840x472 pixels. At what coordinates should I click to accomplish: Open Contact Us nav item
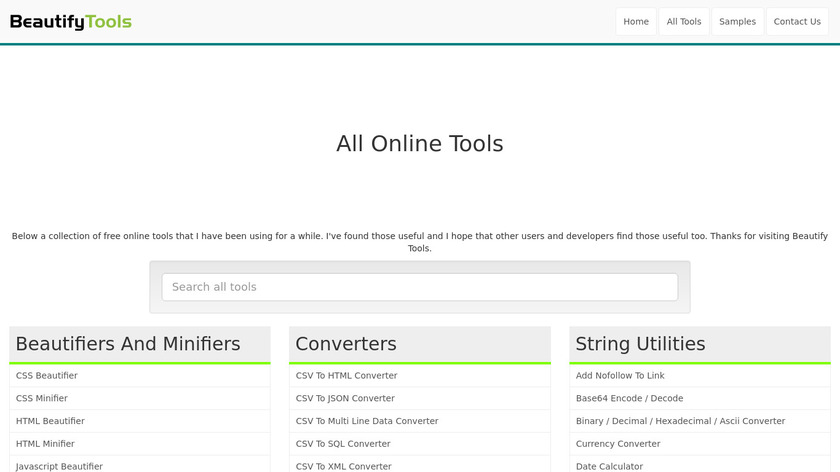point(797,21)
